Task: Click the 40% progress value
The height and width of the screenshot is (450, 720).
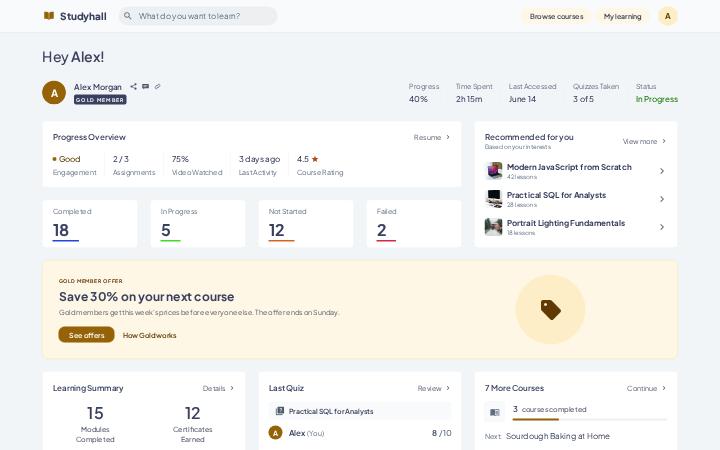Action: tap(418, 99)
